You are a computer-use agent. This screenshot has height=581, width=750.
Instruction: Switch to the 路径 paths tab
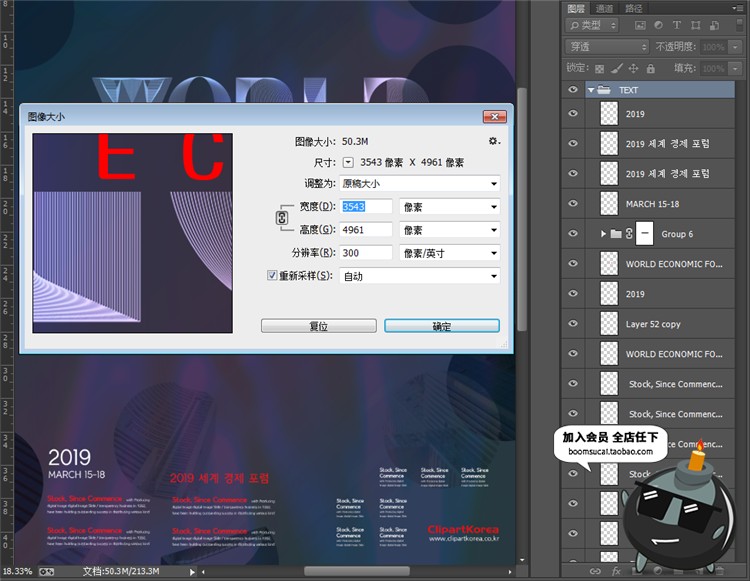pyautogui.click(x=634, y=8)
